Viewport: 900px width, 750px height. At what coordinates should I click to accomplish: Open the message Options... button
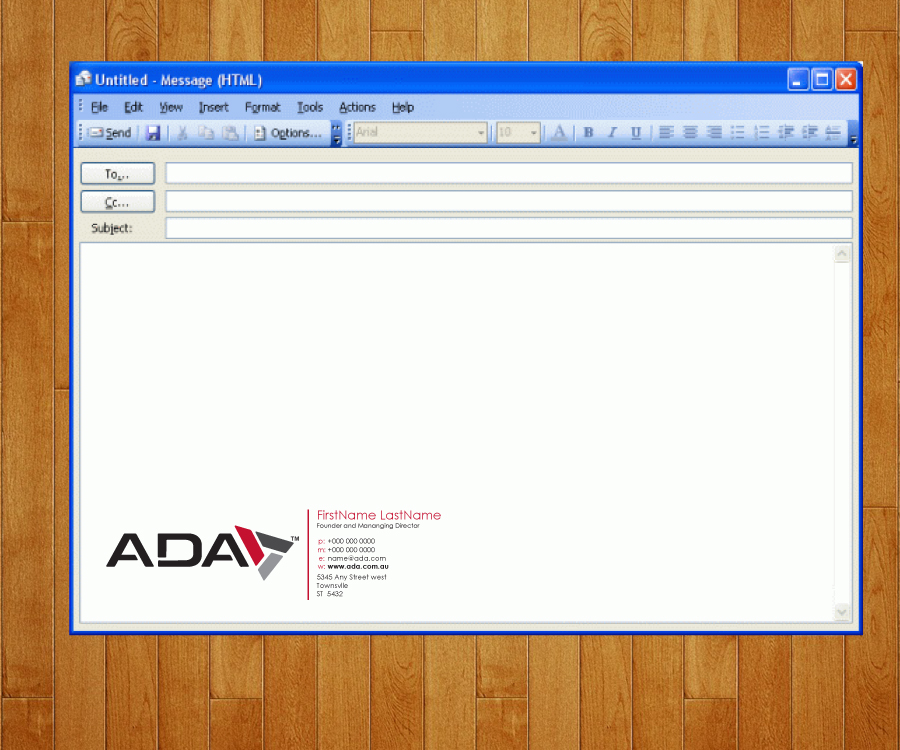tap(288, 133)
